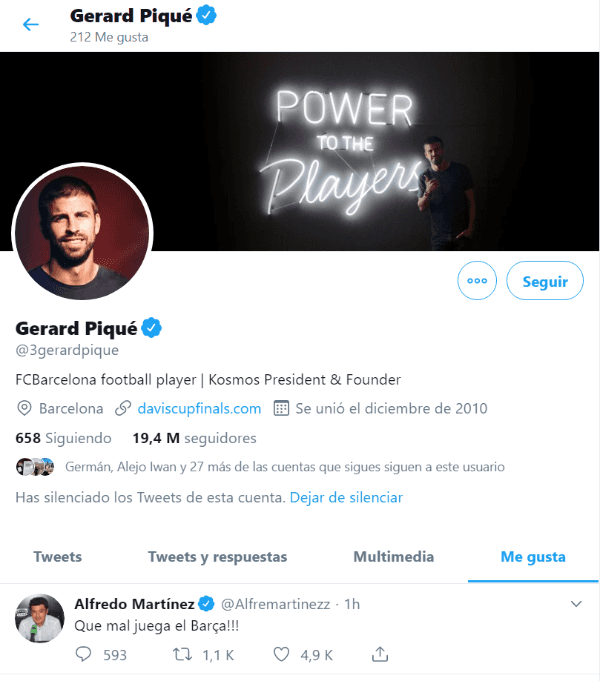The image size is (600, 681).
Task: Click the back arrow icon
Action: (31, 25)
